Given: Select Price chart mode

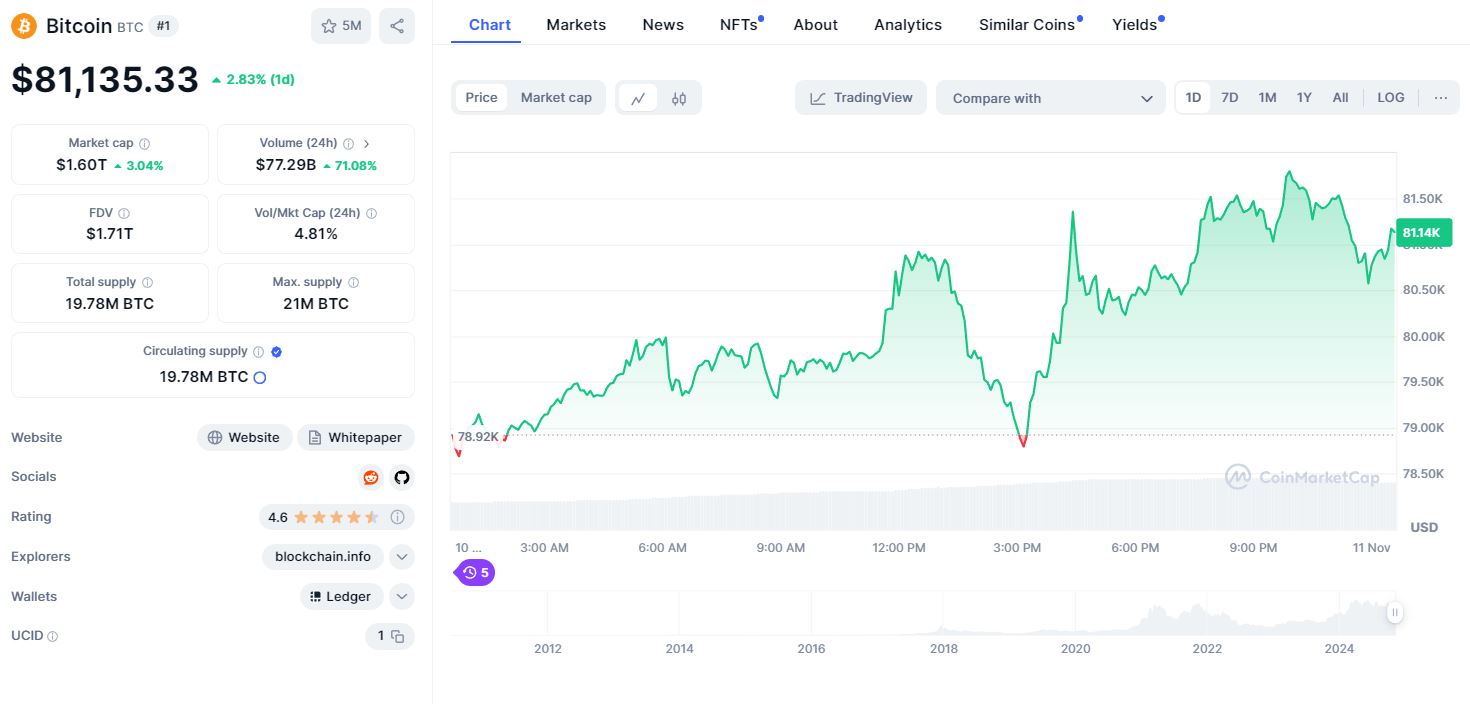Looking at the screenshot, I should (481, 97).
